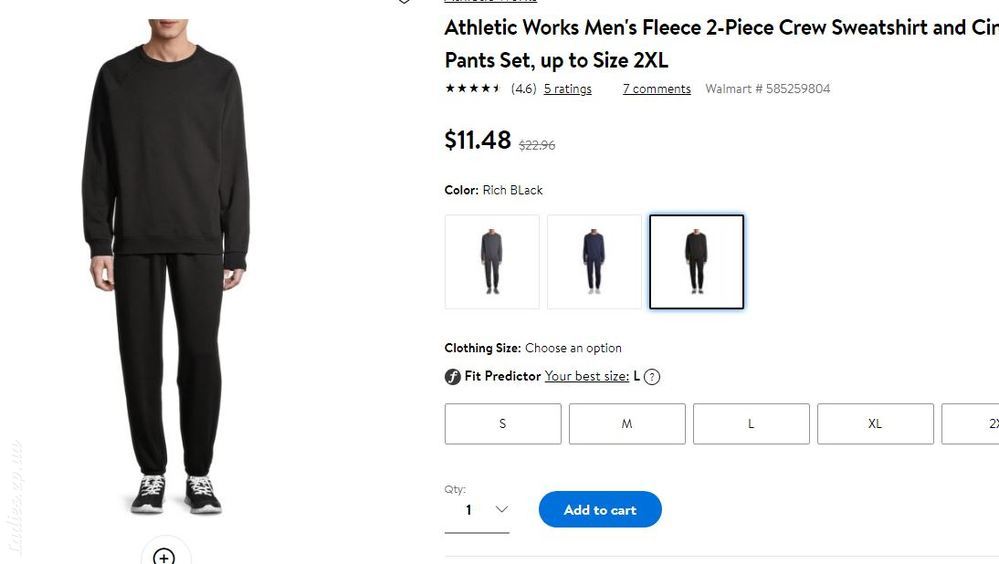Click the quantity value 1 selector
The width and height of the screenshot is (999, 564).
[x=477, y=510]
